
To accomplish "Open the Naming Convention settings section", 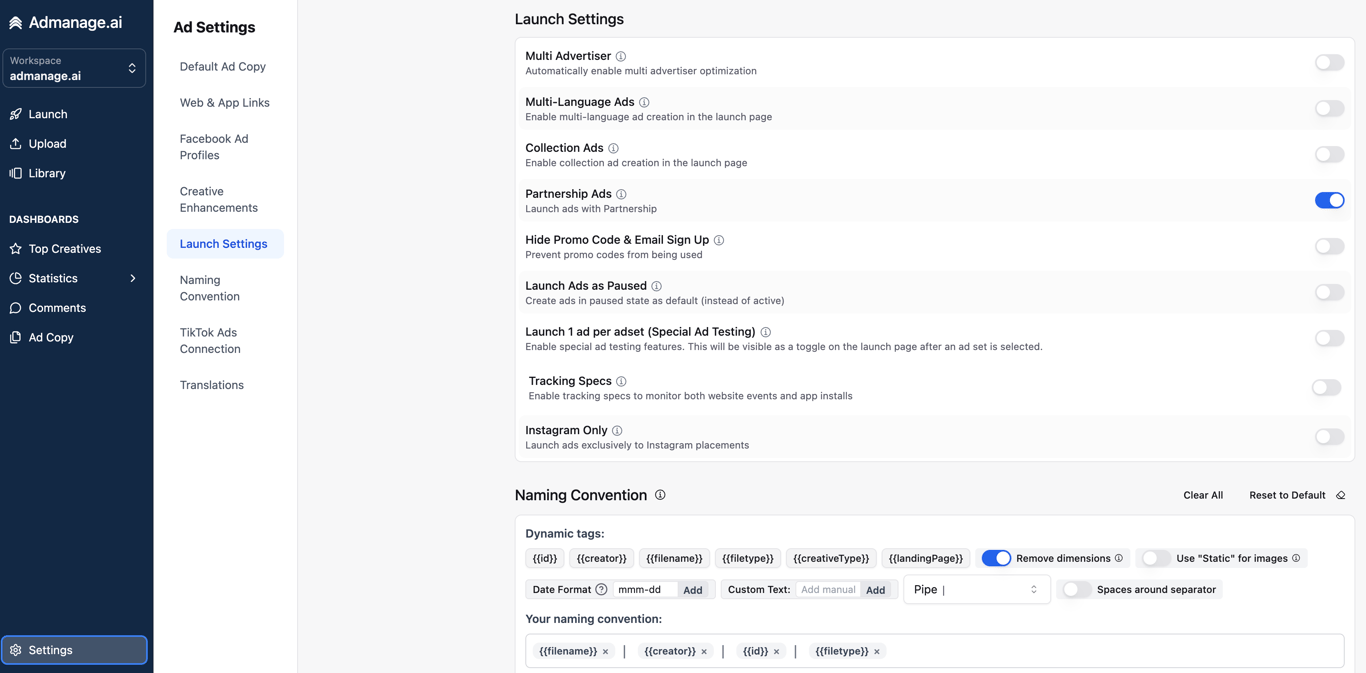I will [x=210, y=288].
